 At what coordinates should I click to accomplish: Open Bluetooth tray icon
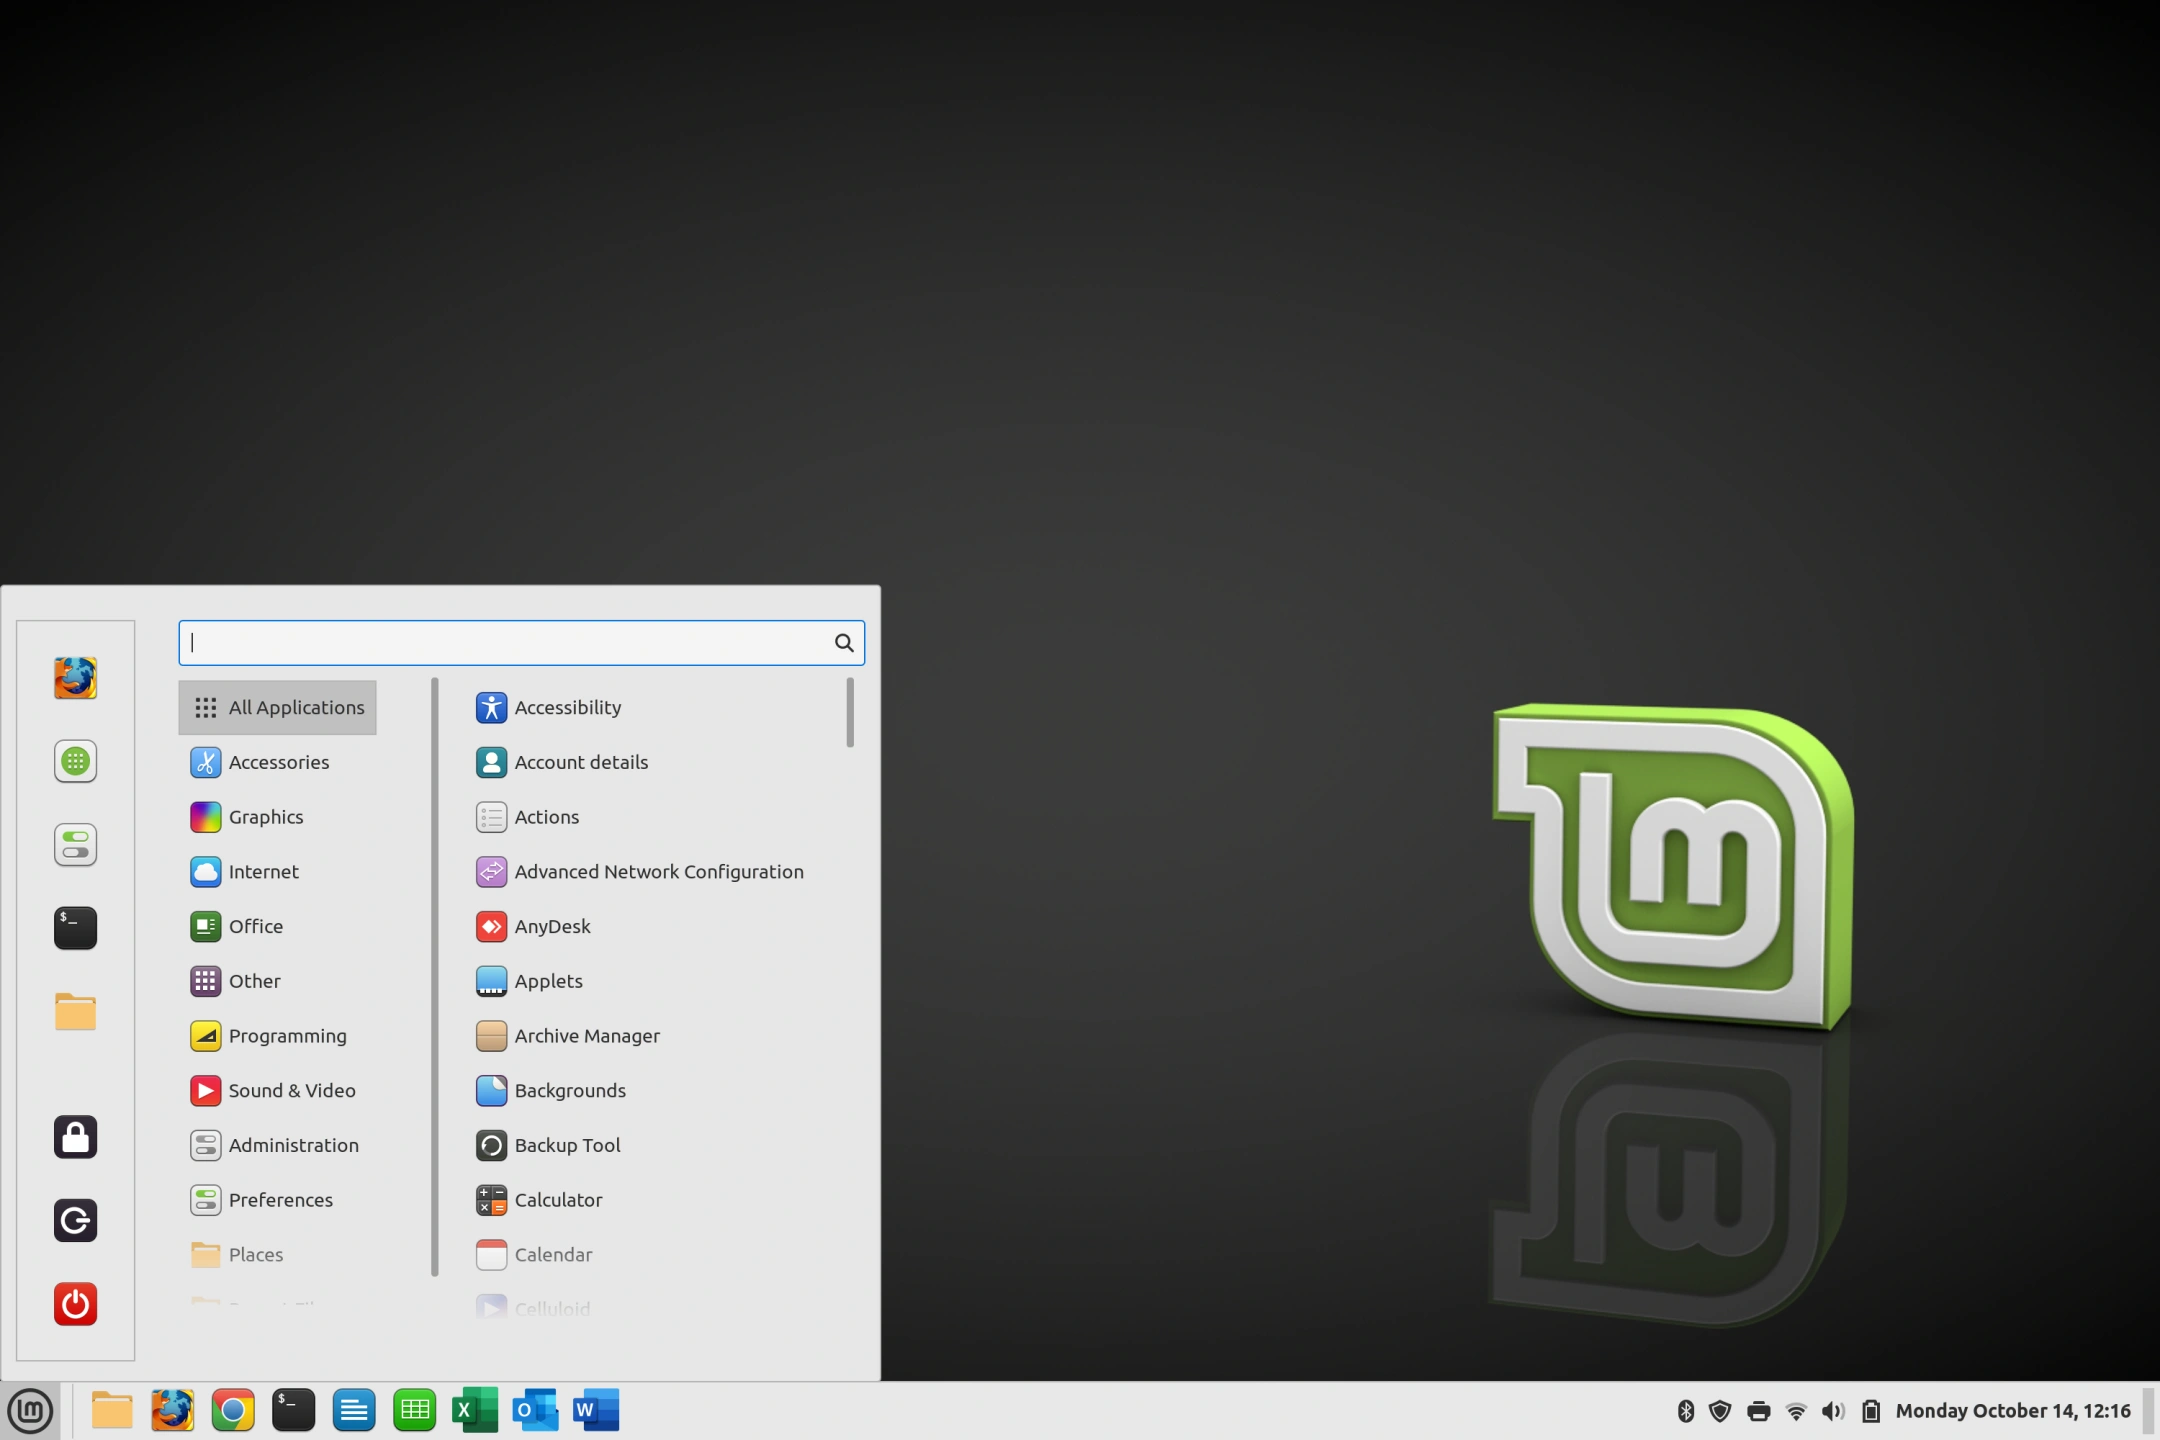[1686, 1411]
